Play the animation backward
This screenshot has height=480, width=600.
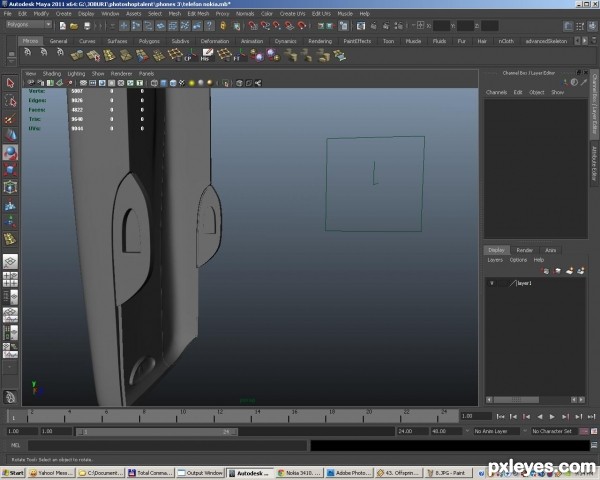point(540,416)
